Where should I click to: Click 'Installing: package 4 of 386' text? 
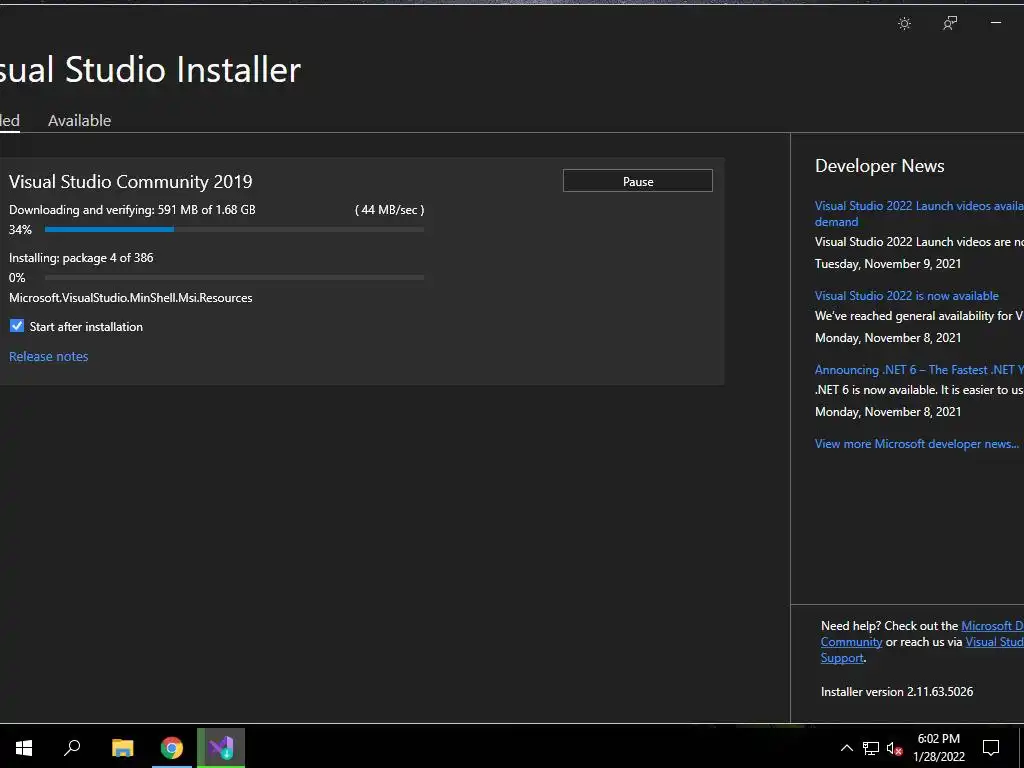[x=81, y=258]
